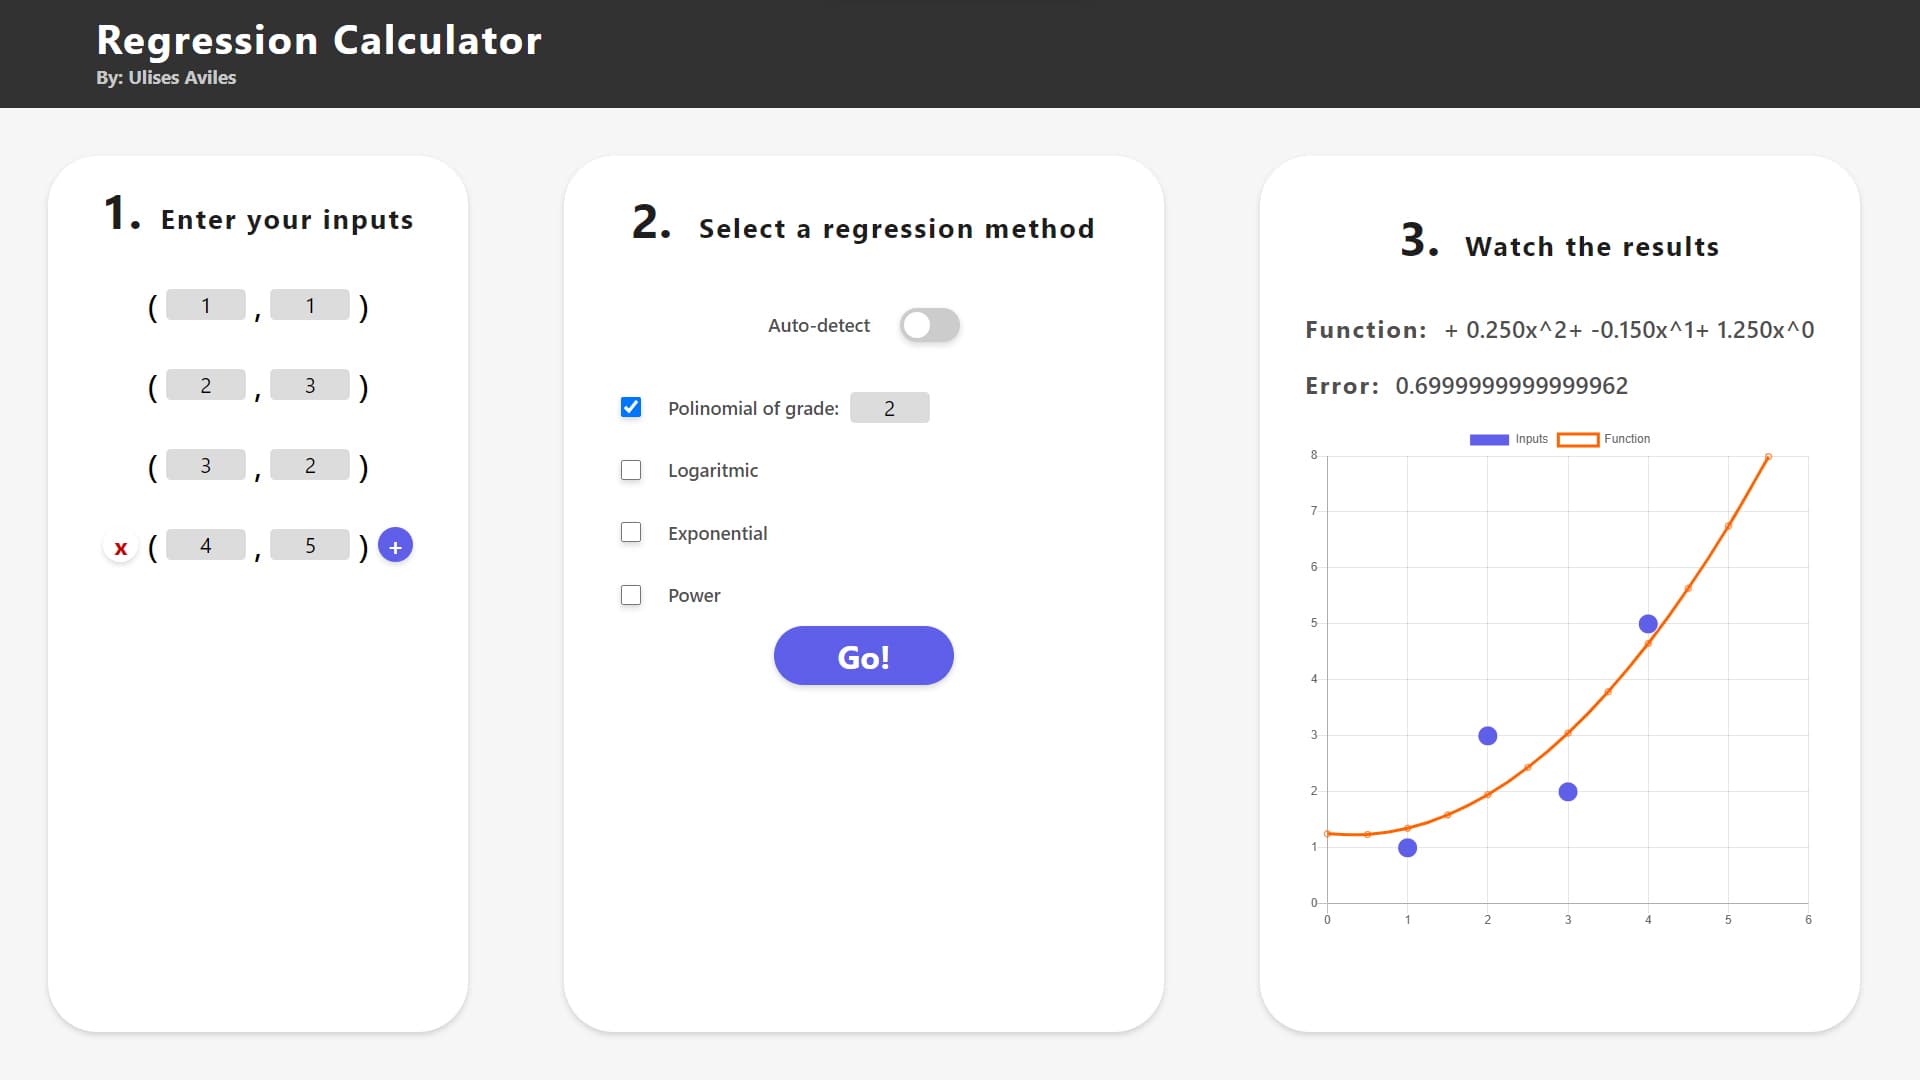The height and width of the screenshot is (1080, 1920).
Task: Click the Go! button
Action: tap(863, 656)
